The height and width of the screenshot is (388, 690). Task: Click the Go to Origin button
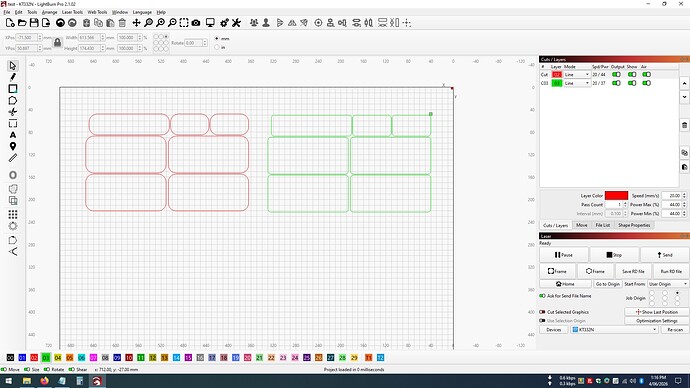pos(607,284)
